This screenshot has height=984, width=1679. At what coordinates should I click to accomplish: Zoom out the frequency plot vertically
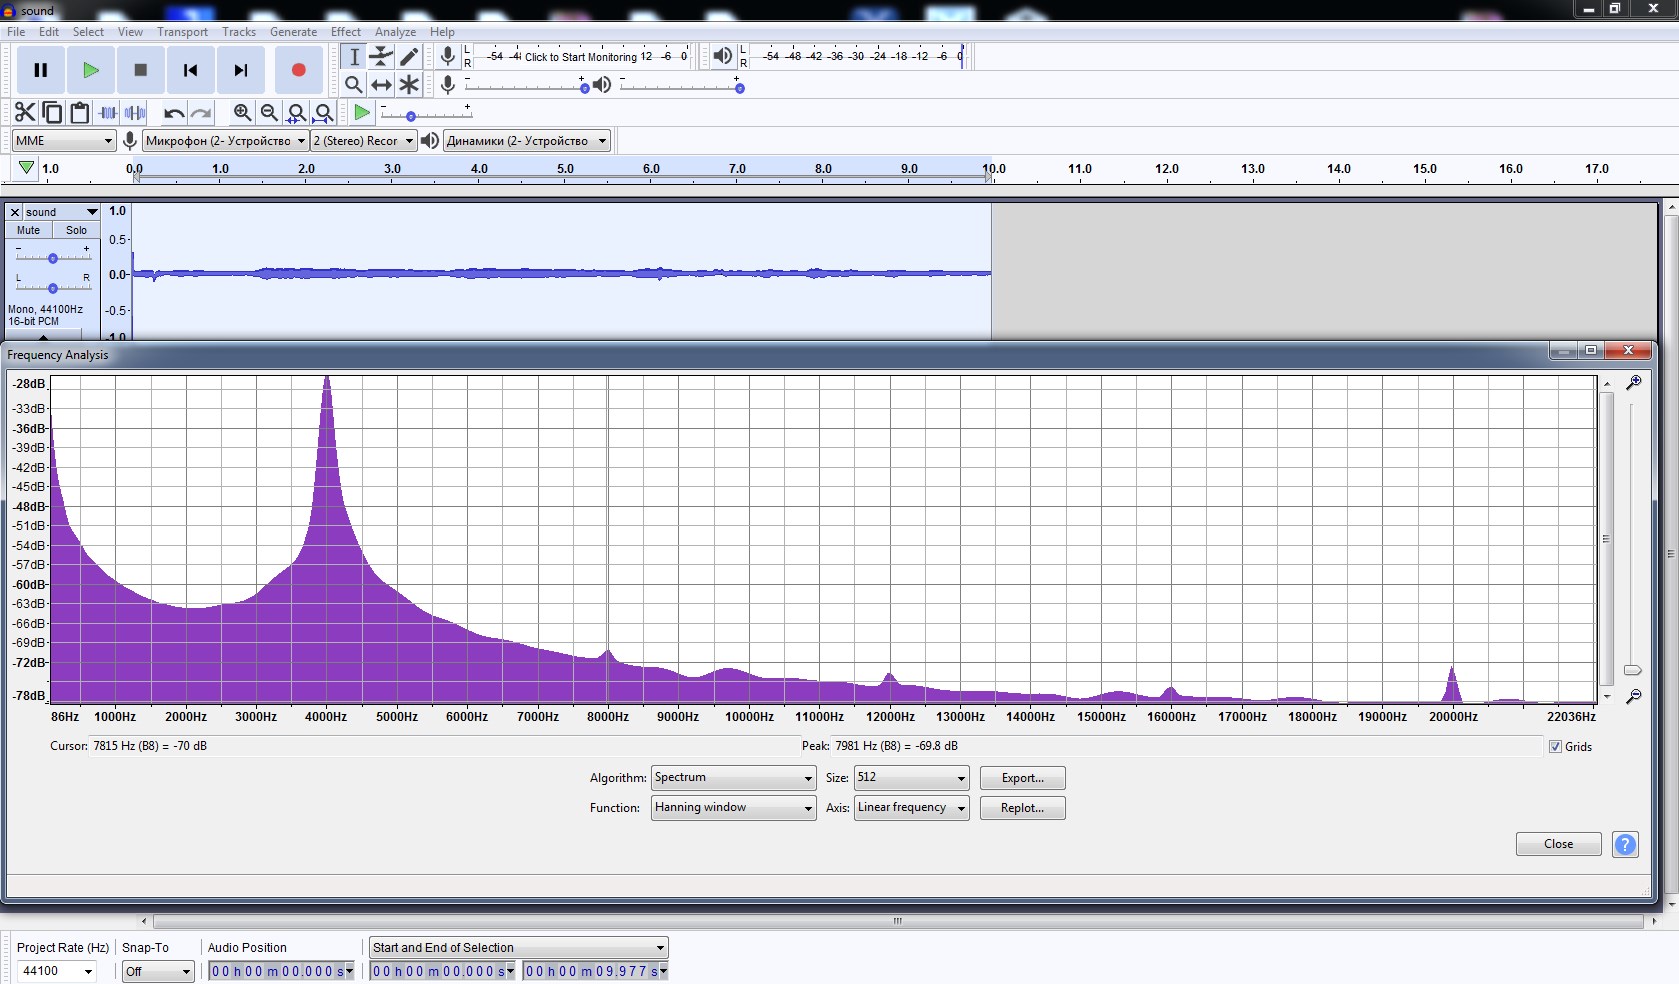click(1633, 696)
